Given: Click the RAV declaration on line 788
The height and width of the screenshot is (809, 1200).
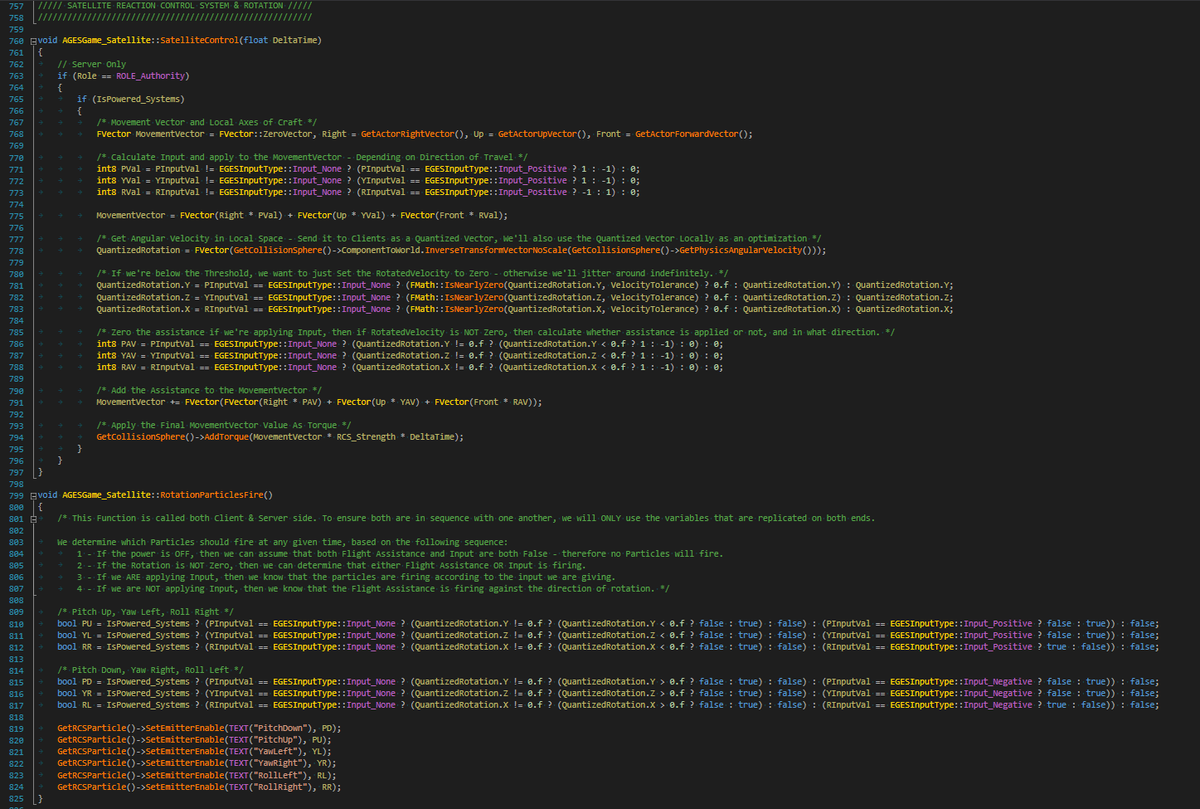Looking at the screenshot, I should [117, 366].
